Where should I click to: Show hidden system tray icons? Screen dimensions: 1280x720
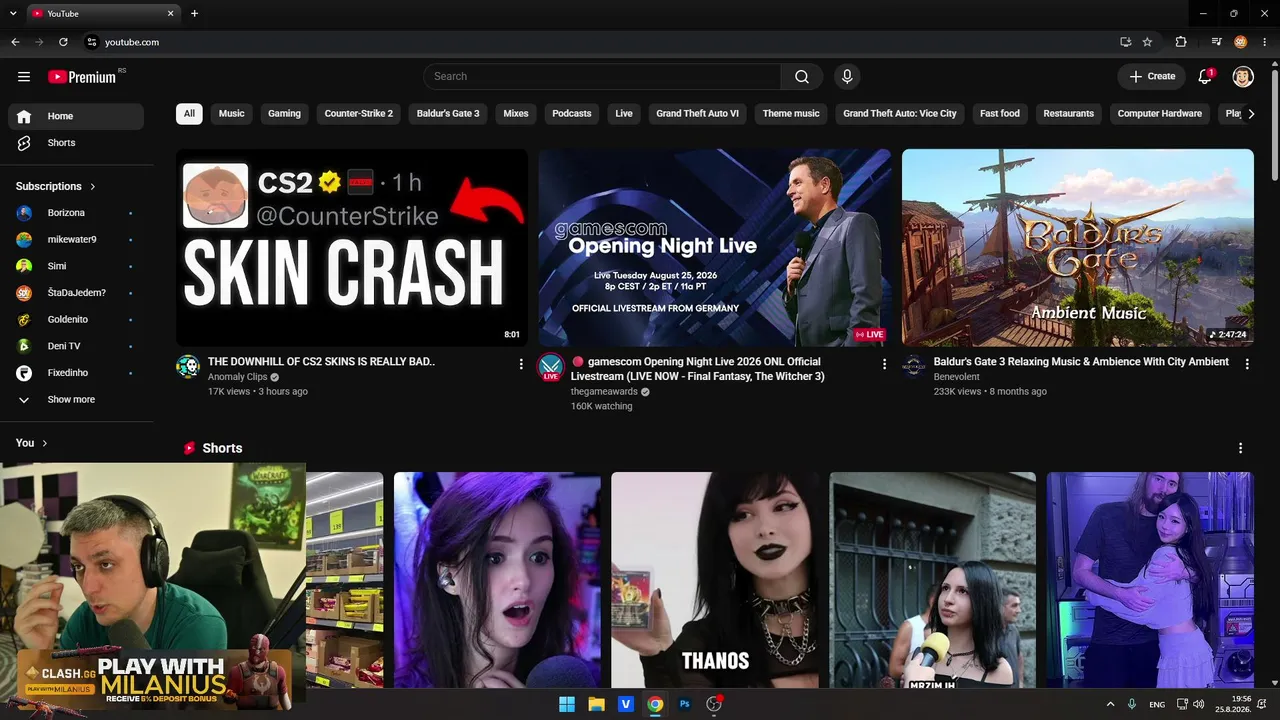click(x=1110, y=704)
